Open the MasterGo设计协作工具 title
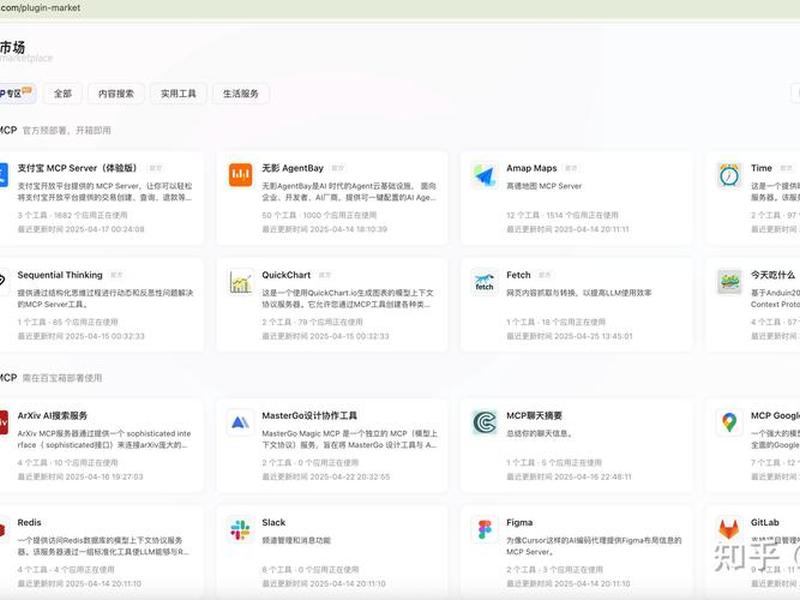This screenshot has width=800, height=600. click(x=310, y=416)
